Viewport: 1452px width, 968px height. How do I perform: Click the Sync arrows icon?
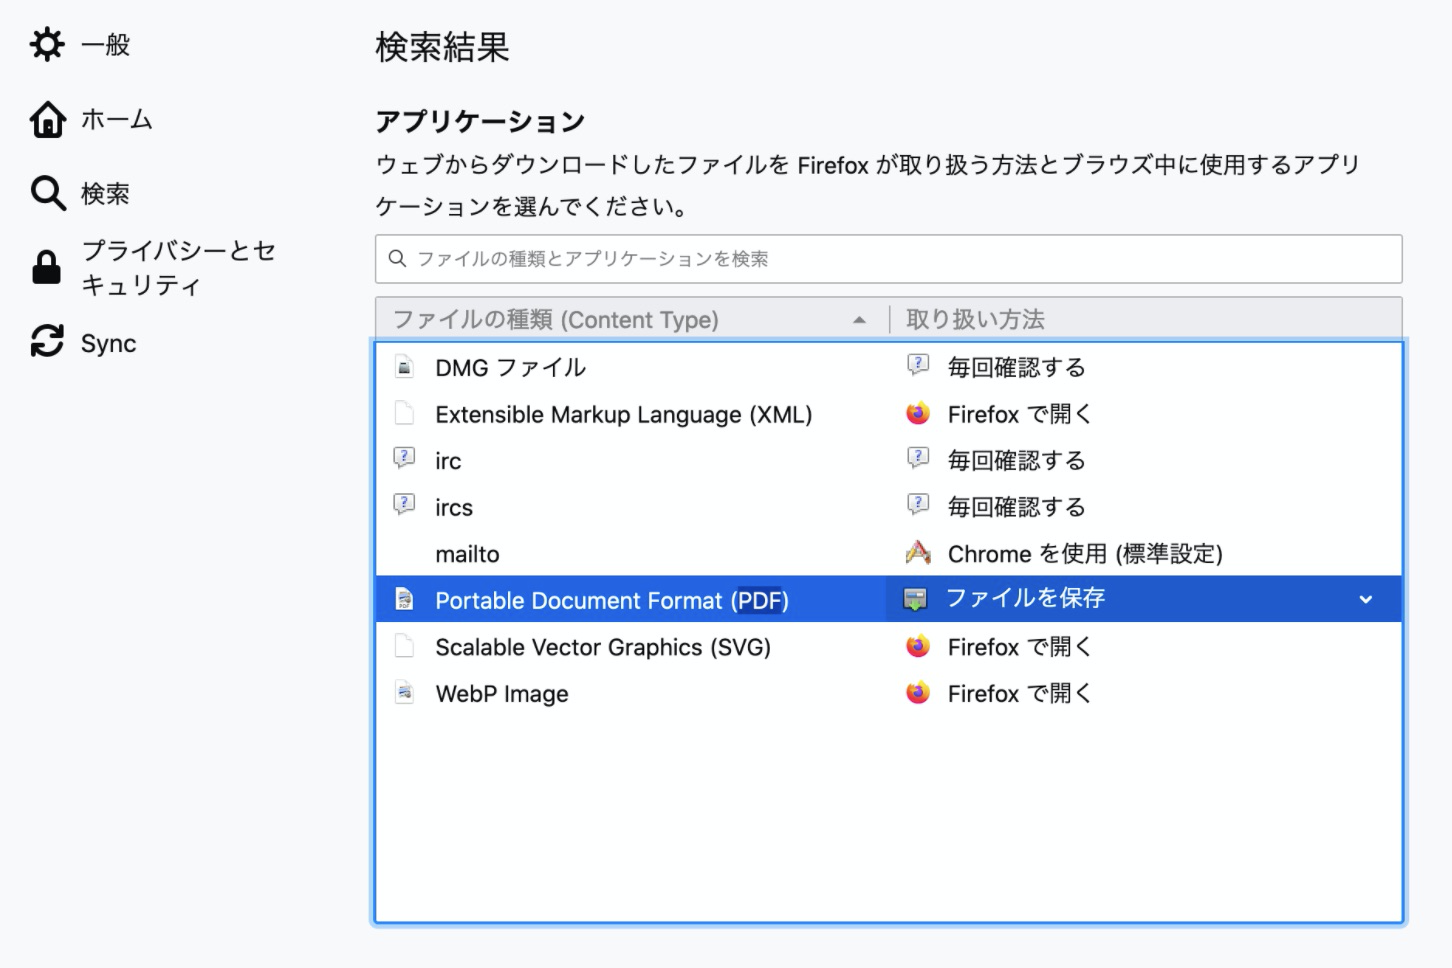[x=47, y=341]
